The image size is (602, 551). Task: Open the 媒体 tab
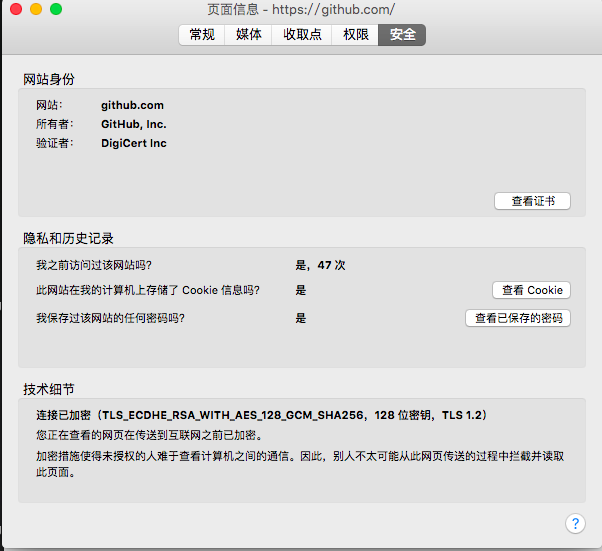tap(248, 35)
